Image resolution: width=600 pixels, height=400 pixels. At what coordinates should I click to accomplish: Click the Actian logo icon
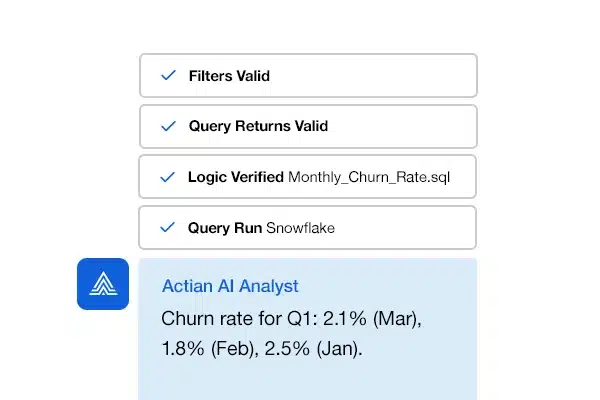(103, 284)
